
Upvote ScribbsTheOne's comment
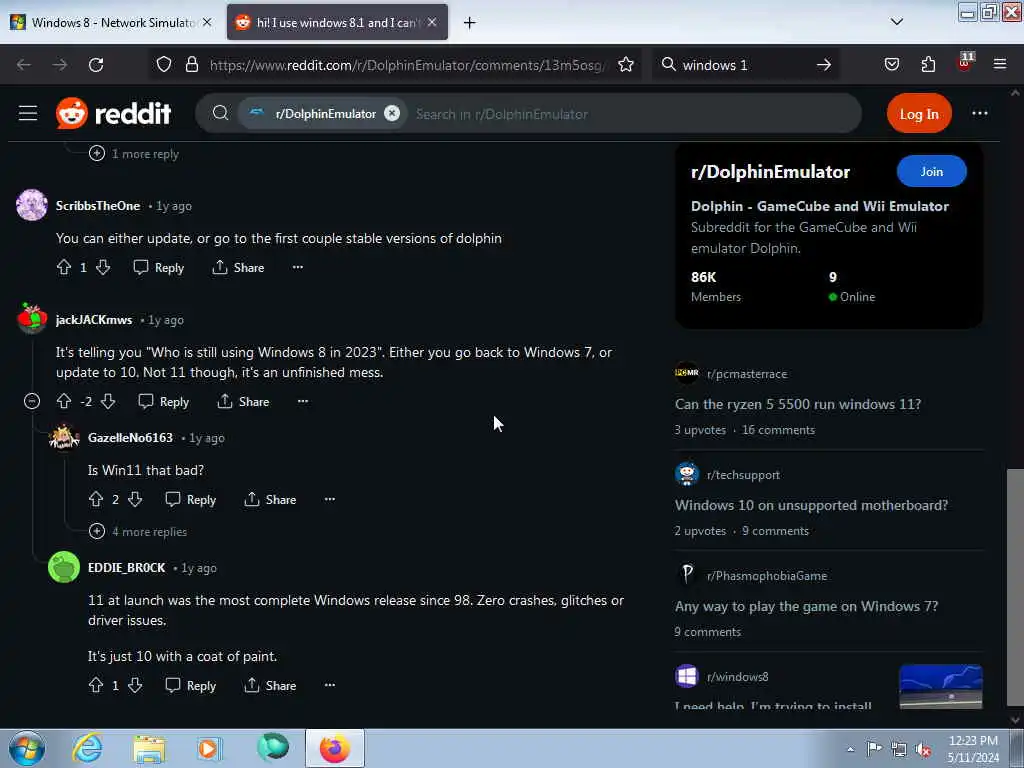point(64,267)
